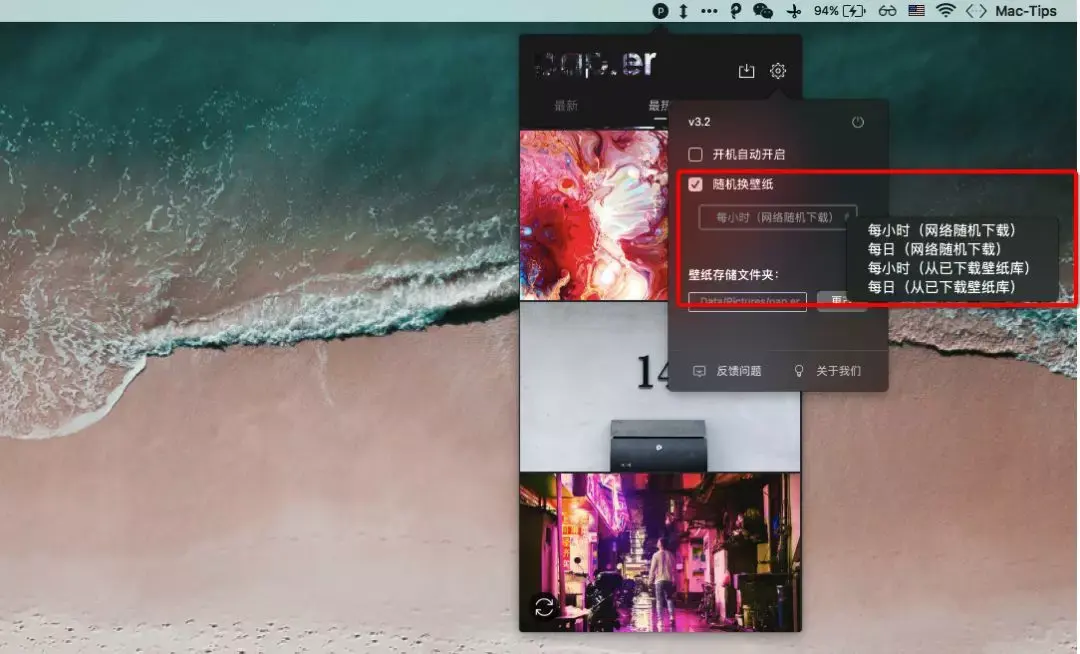Uncheck the 随机换壁纸 checkbox
The width and height of the screenshot is (1080, 654).
tap(694, 185)
